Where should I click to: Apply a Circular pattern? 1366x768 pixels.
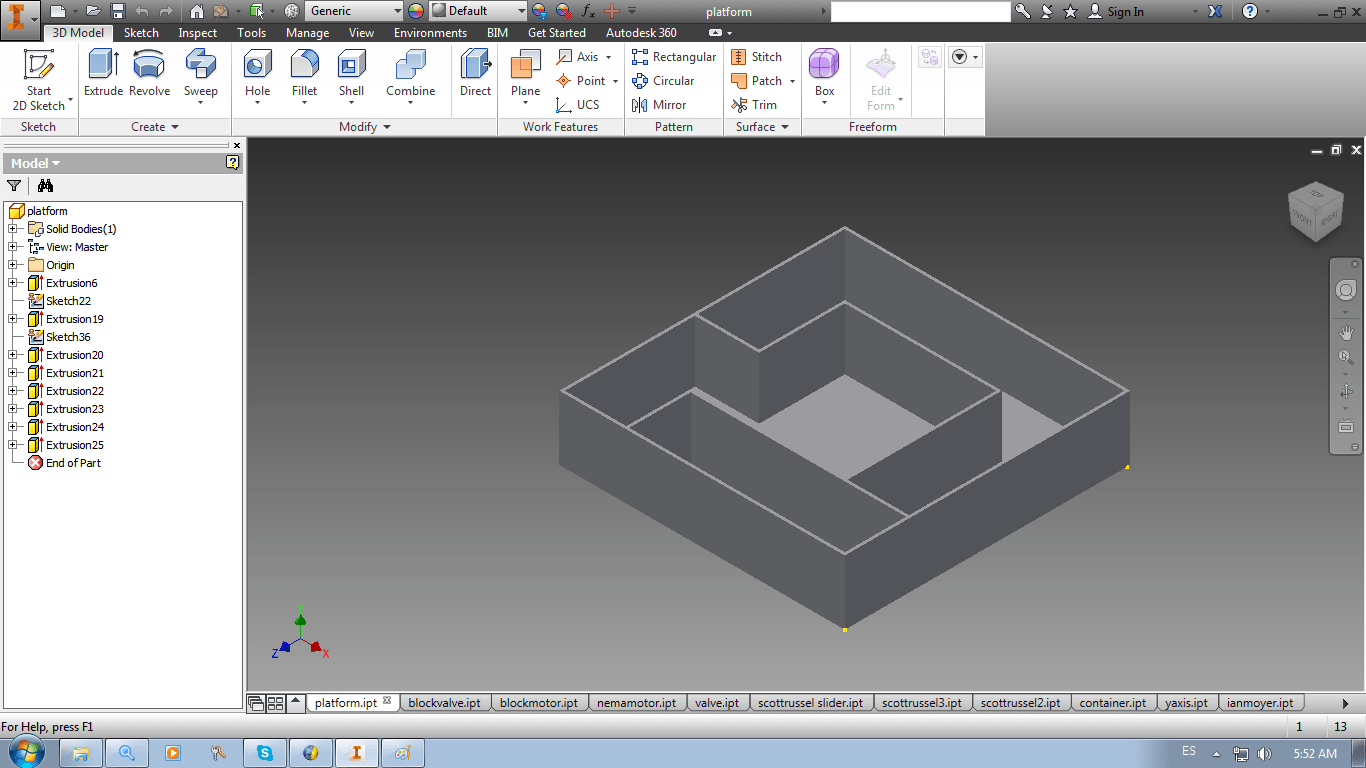pyautogui.click(x=662, y=81)
